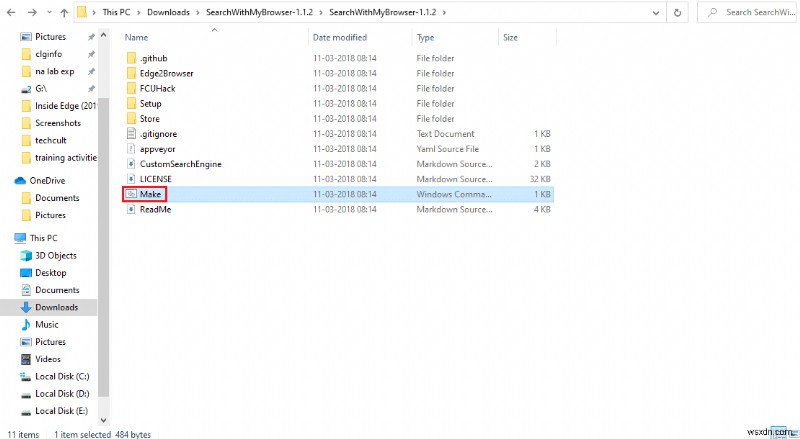Click '1 item selected' in status bar
Screen dimensions: 800x439
click(x=83, y=434)
